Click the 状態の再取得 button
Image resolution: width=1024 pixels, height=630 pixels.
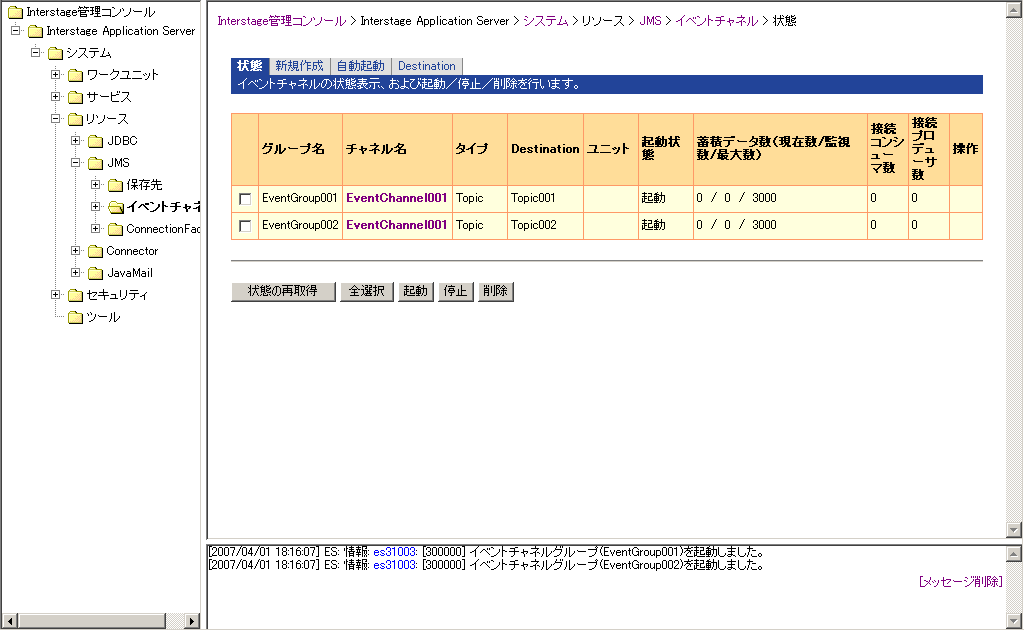coord(283,291)
